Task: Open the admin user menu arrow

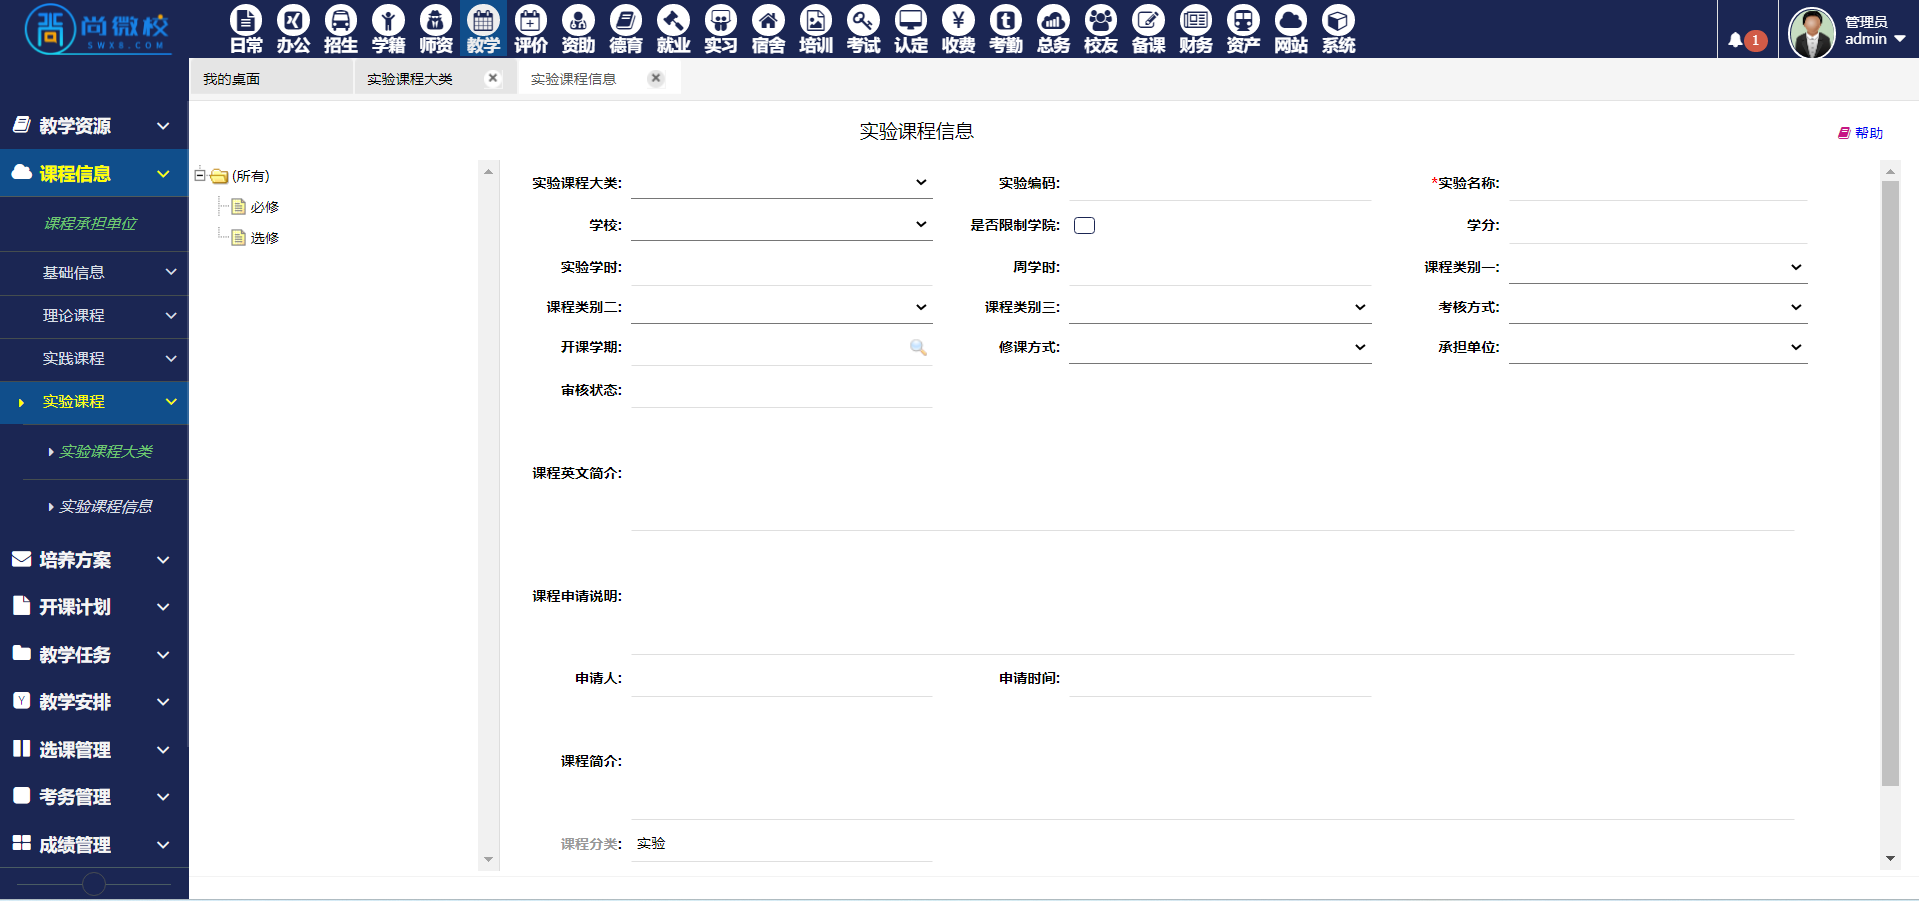Action: click(1900, 39)
